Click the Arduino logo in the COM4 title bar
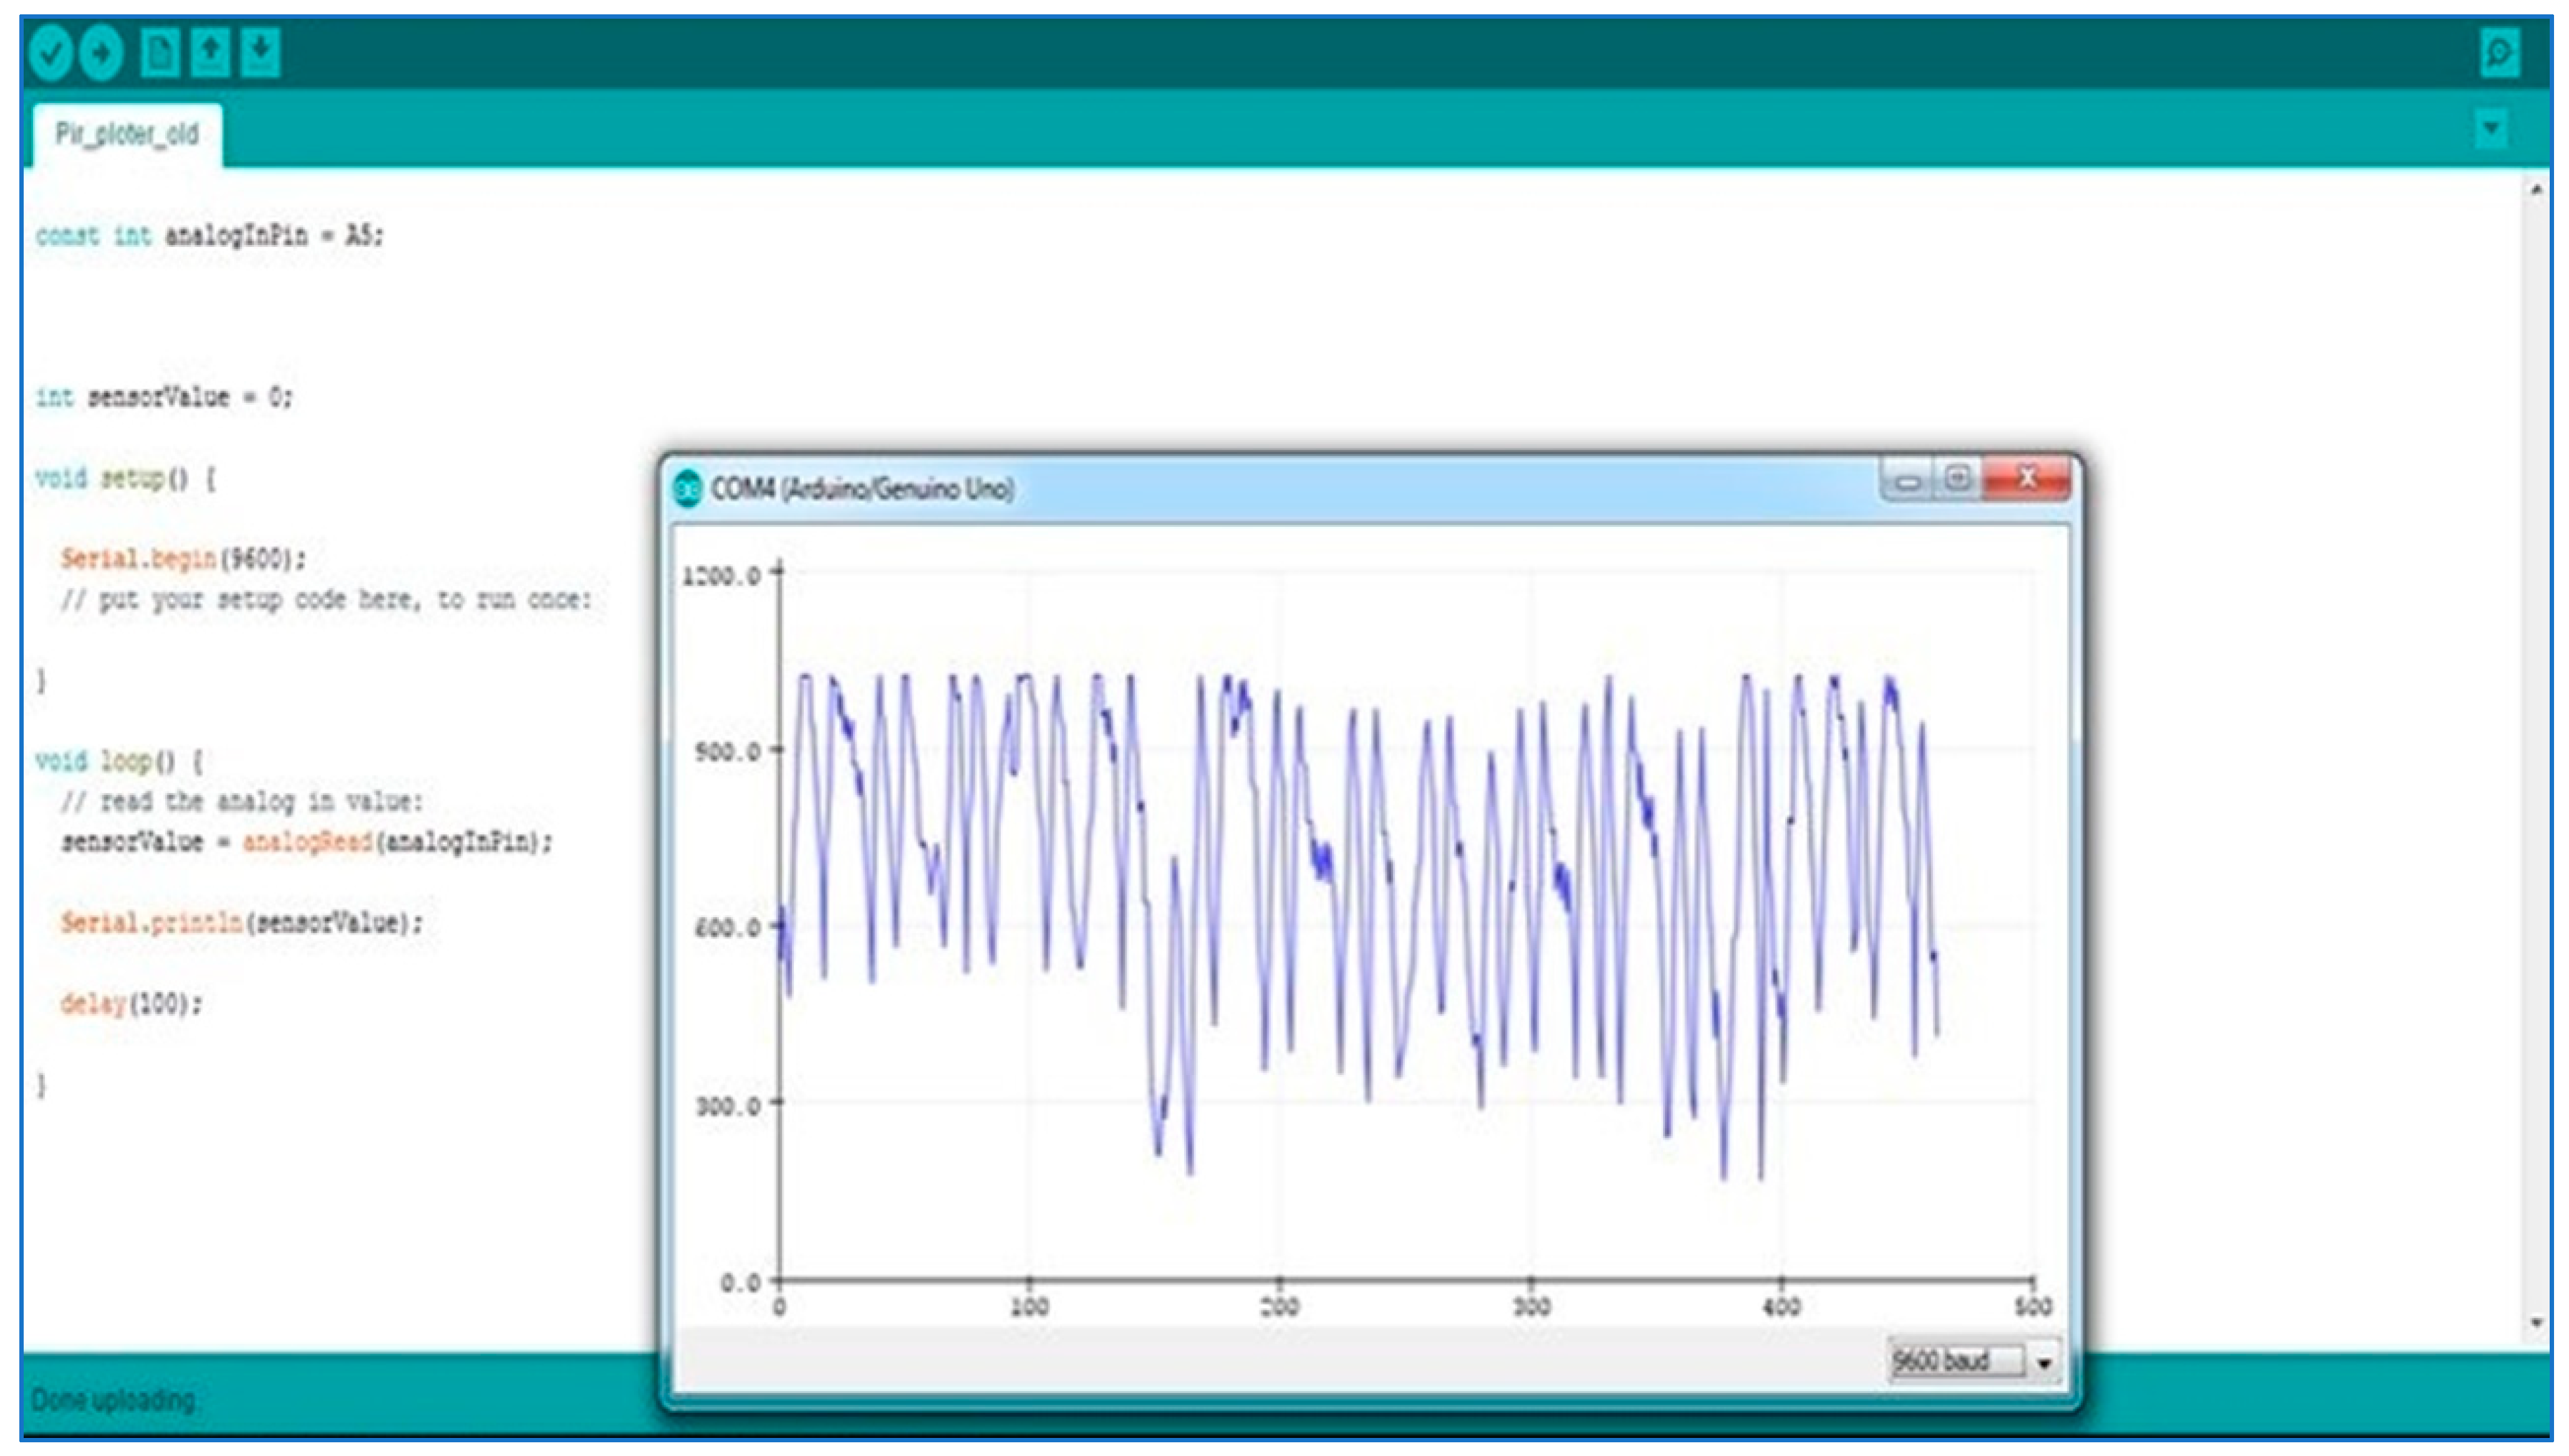Image resolution: width=2569 pixels, height=1456 pixels. coord(688,489)
